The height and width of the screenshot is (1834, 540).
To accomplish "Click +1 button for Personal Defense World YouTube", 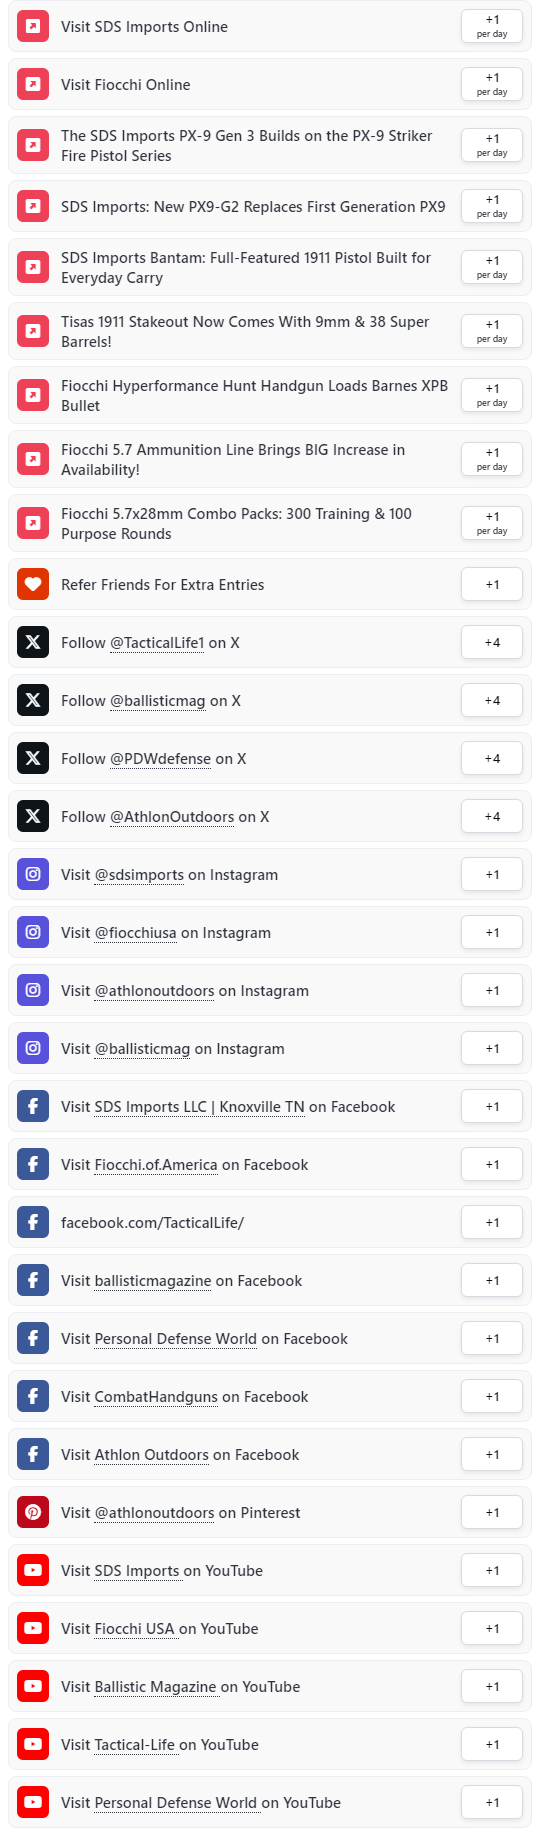I will click(x=492, y=1803).
